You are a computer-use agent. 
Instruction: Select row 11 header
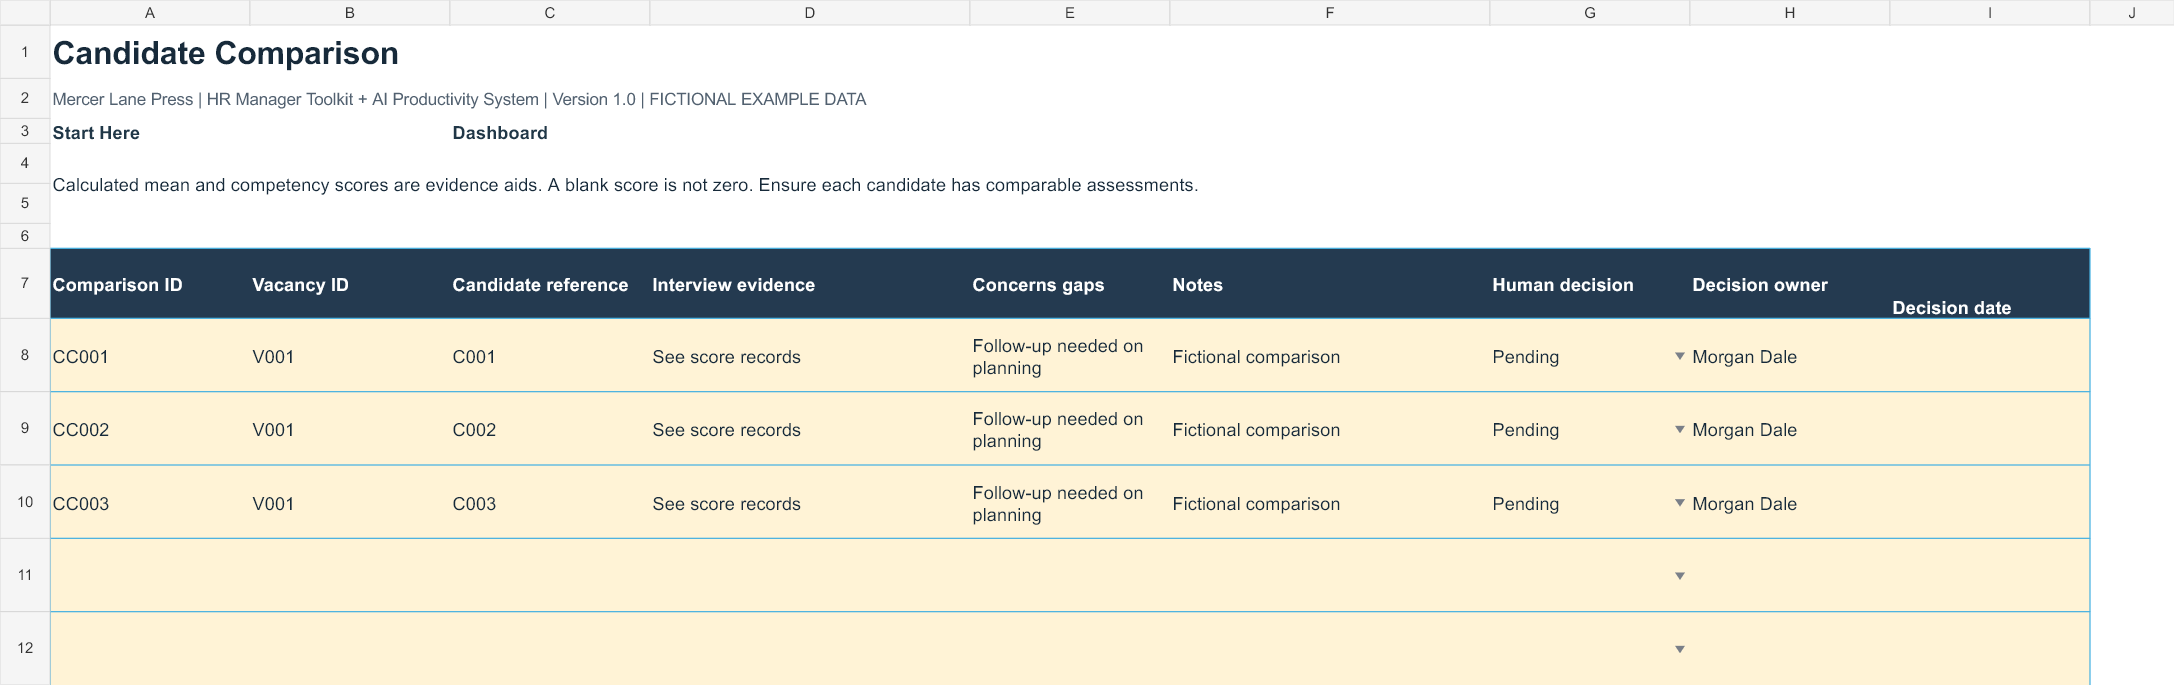pyautogui.click(x=25, y=575)
